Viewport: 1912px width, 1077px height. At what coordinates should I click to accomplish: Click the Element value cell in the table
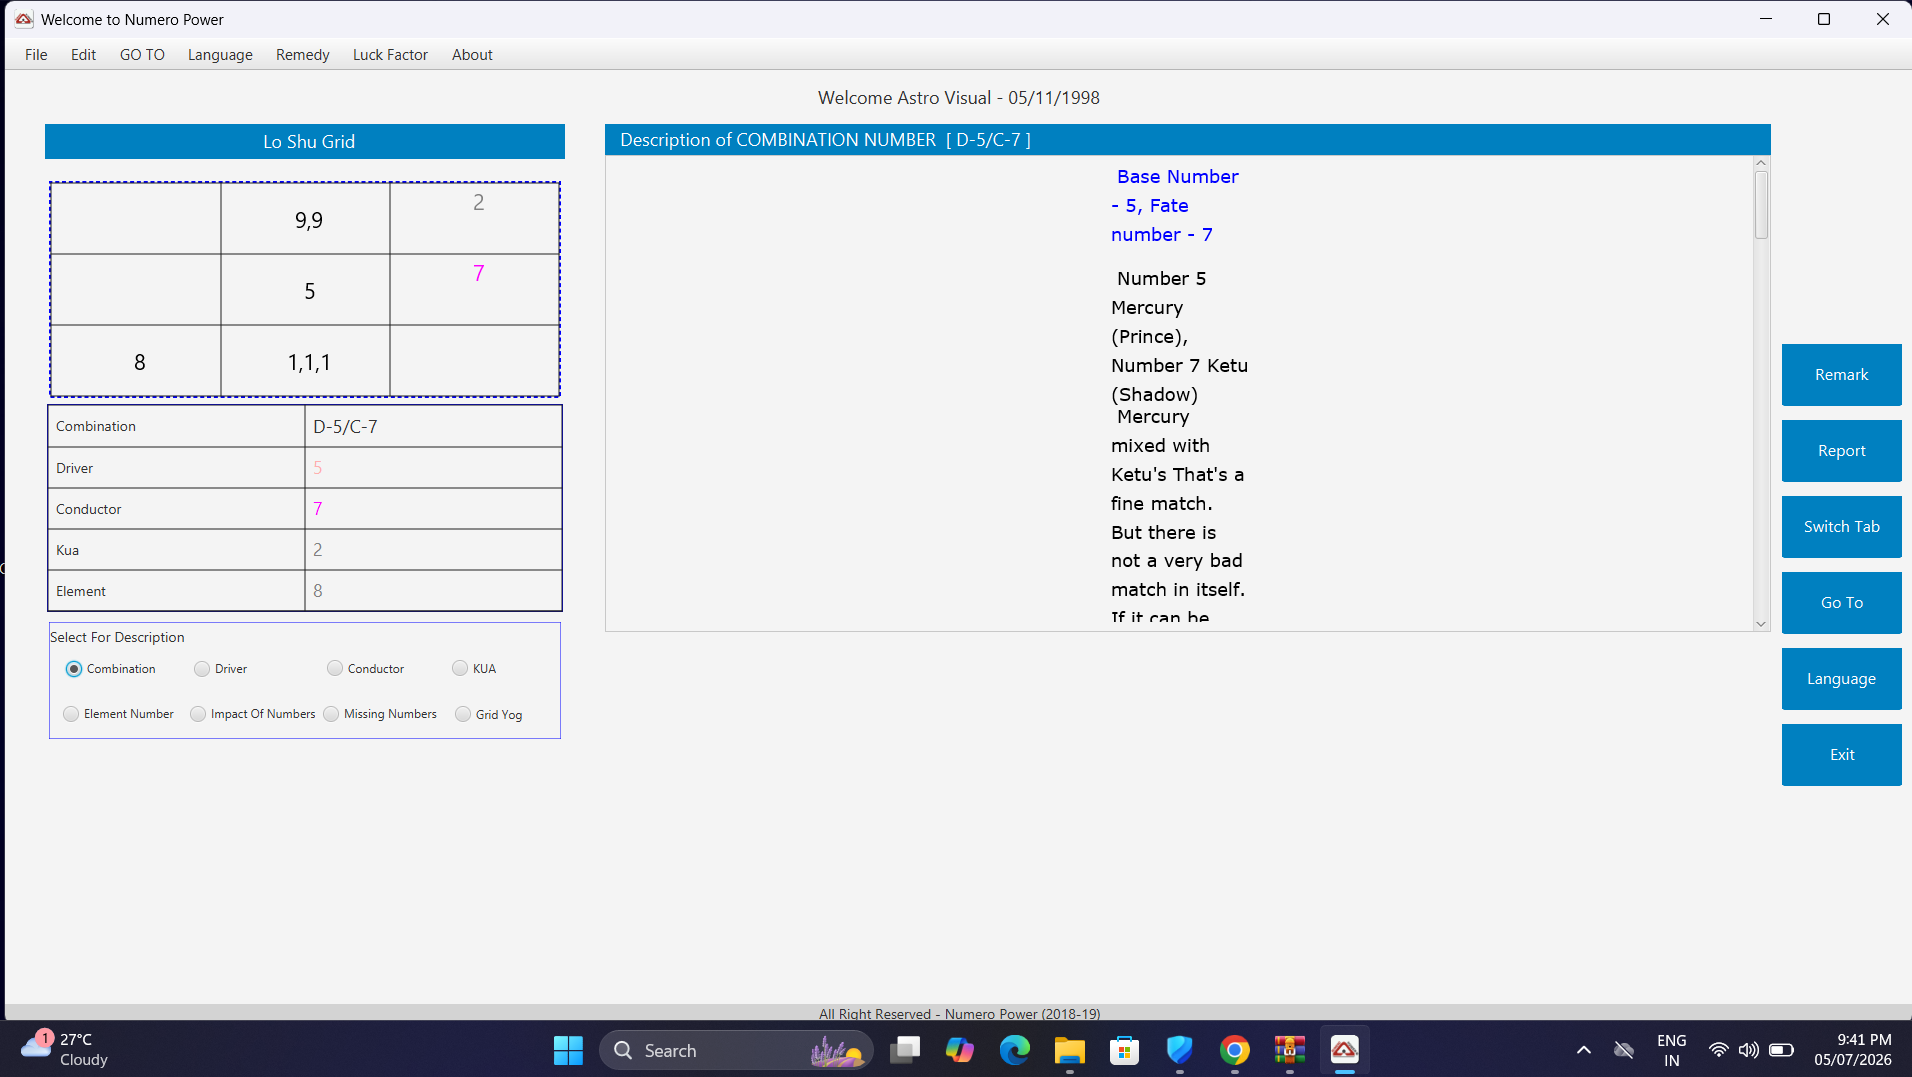tap(433, 591)
